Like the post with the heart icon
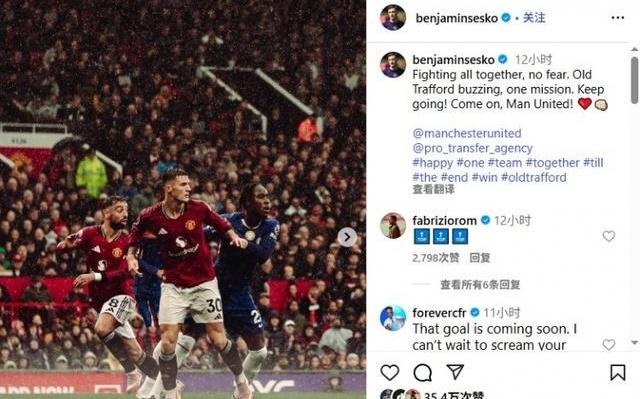 (x=389, y=372)
